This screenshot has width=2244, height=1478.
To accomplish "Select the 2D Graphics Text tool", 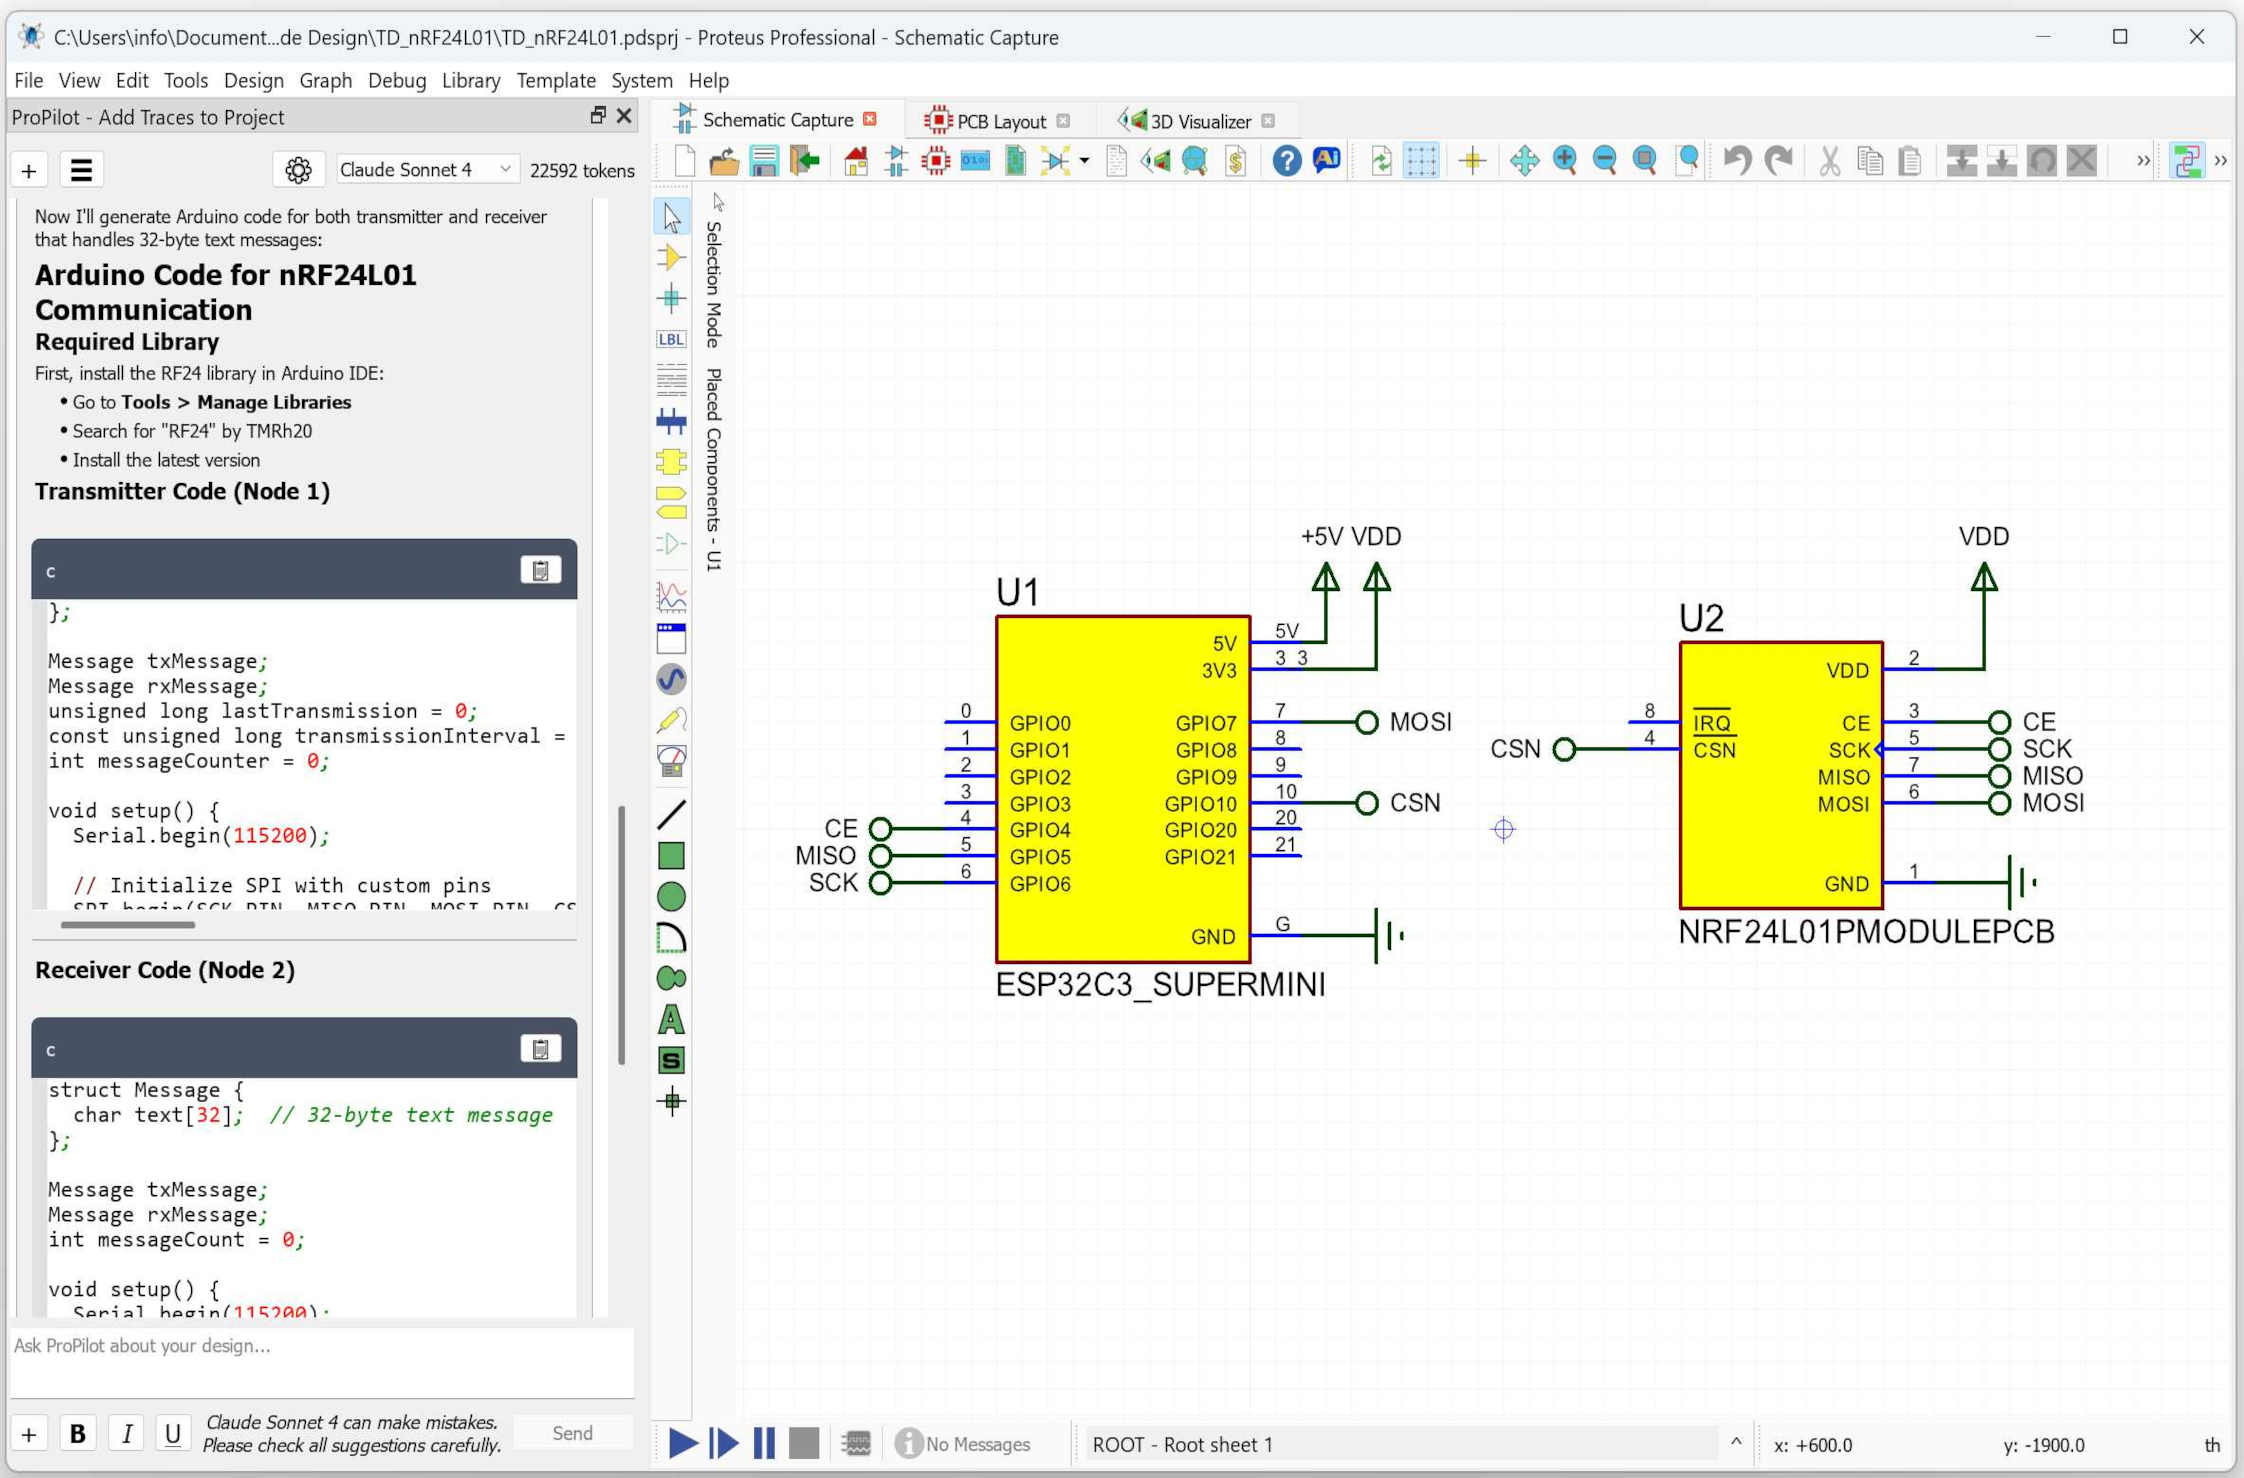I will point(671,1019).
